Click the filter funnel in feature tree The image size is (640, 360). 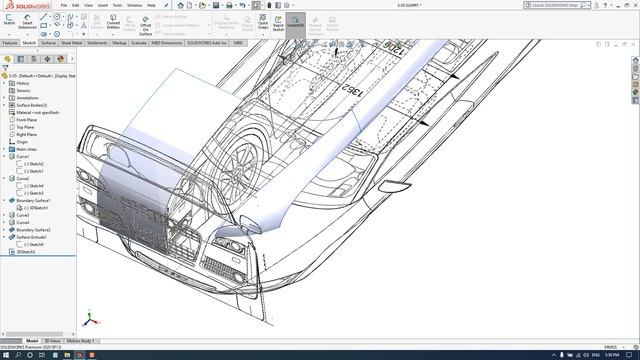click(5, 68)
